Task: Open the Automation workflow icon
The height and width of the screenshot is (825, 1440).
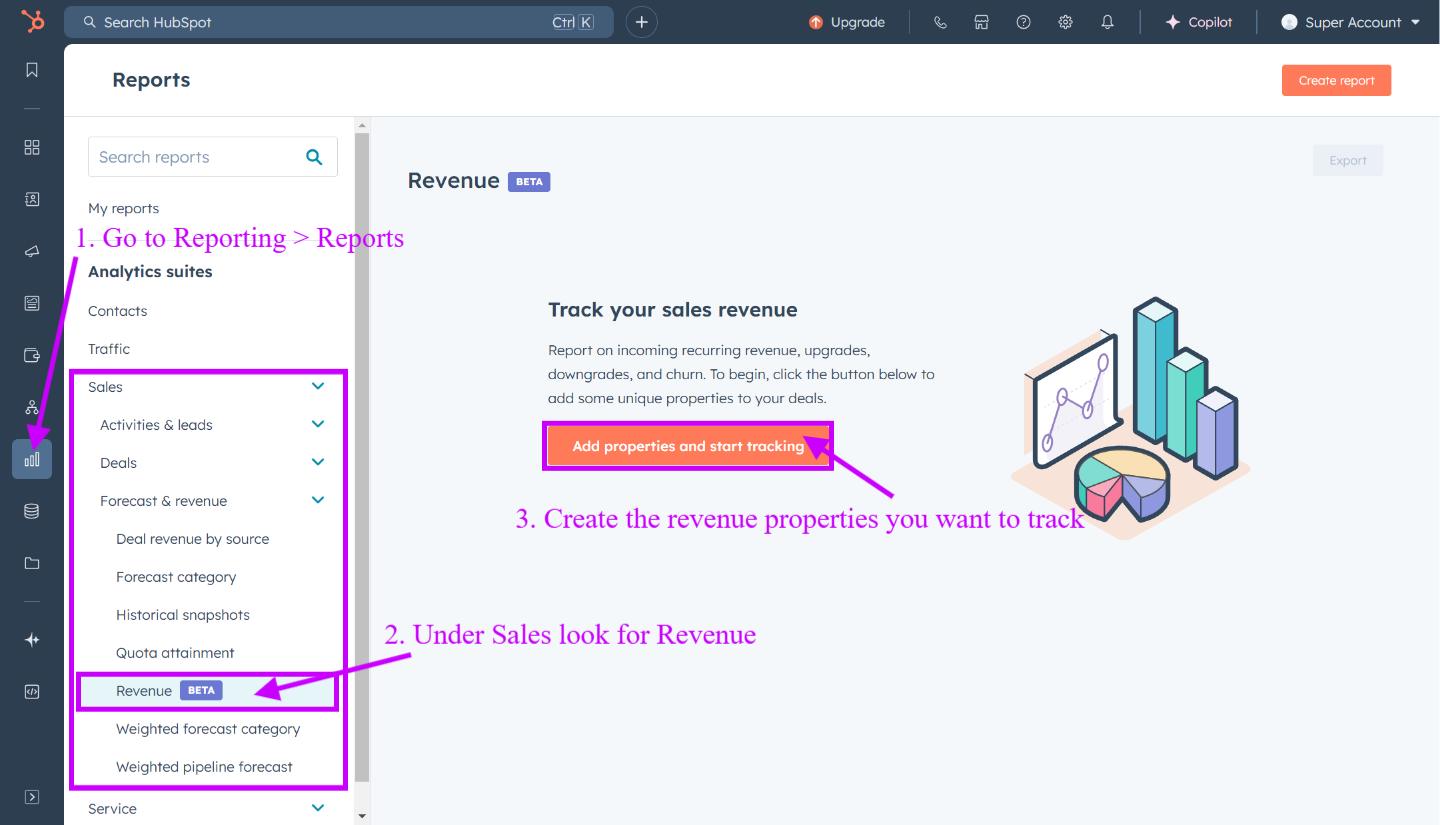Action: pyautogui.click(x=32, y=407)
